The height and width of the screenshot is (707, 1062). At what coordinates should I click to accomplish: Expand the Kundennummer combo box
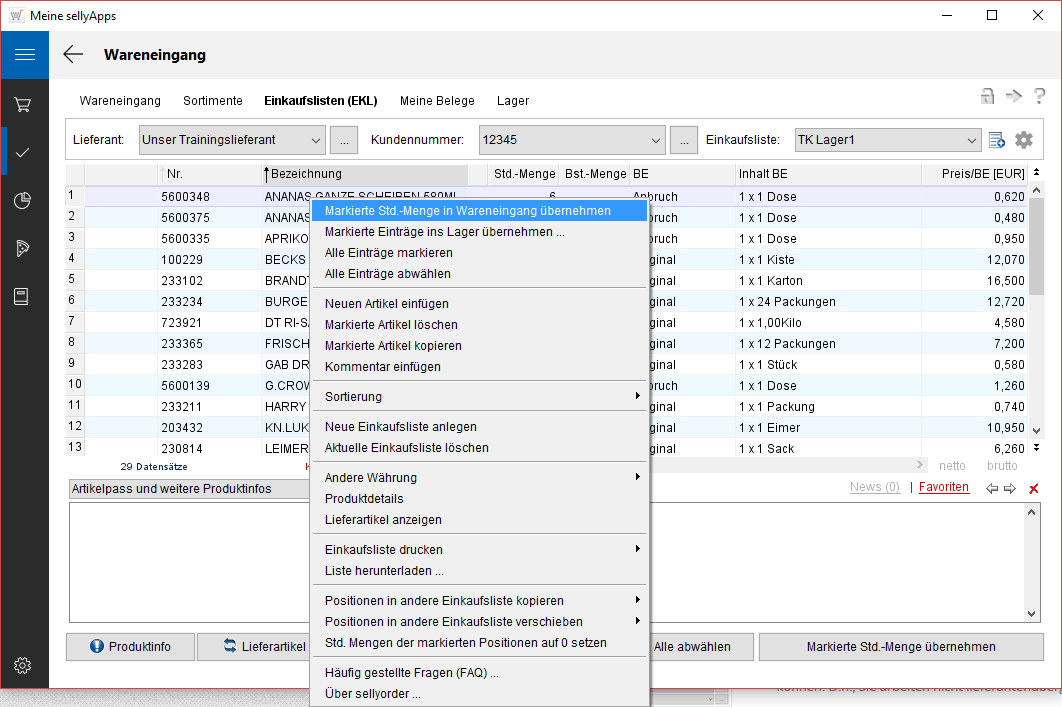coord(655,140)
